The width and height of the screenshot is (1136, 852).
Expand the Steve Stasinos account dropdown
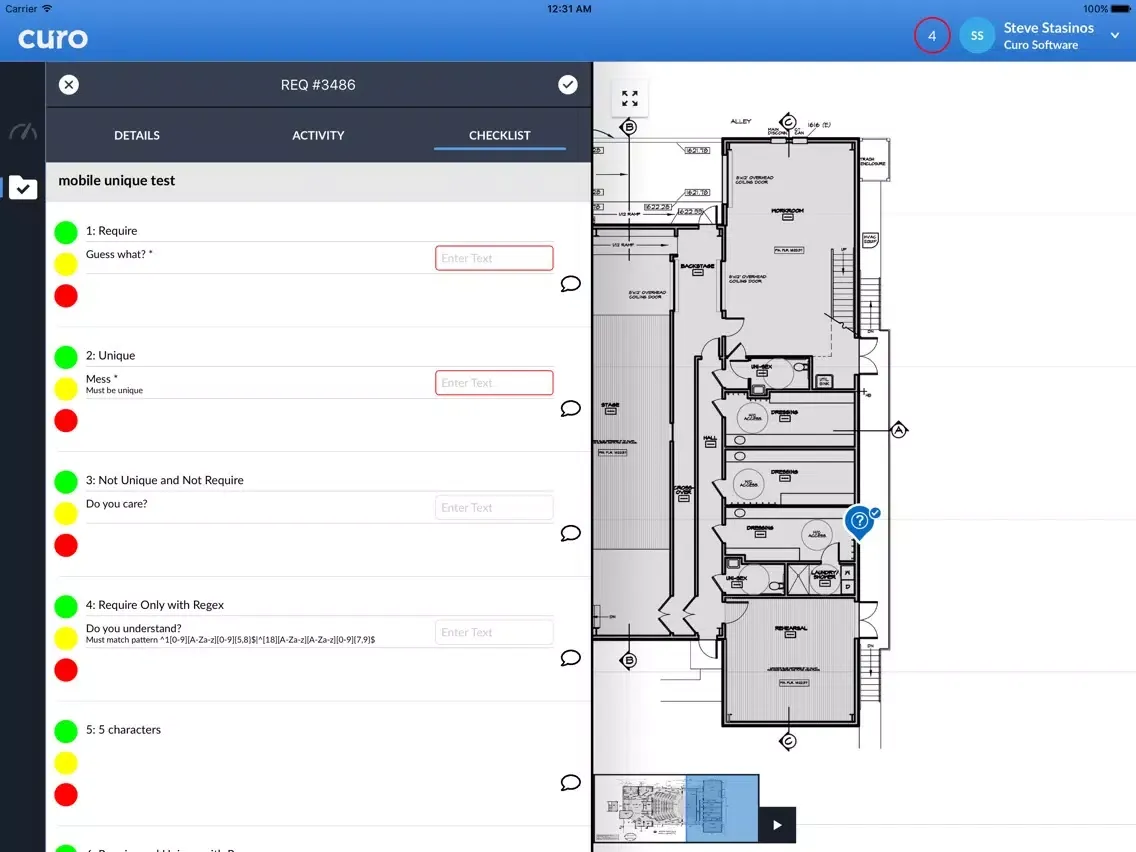click(1115, 36)
